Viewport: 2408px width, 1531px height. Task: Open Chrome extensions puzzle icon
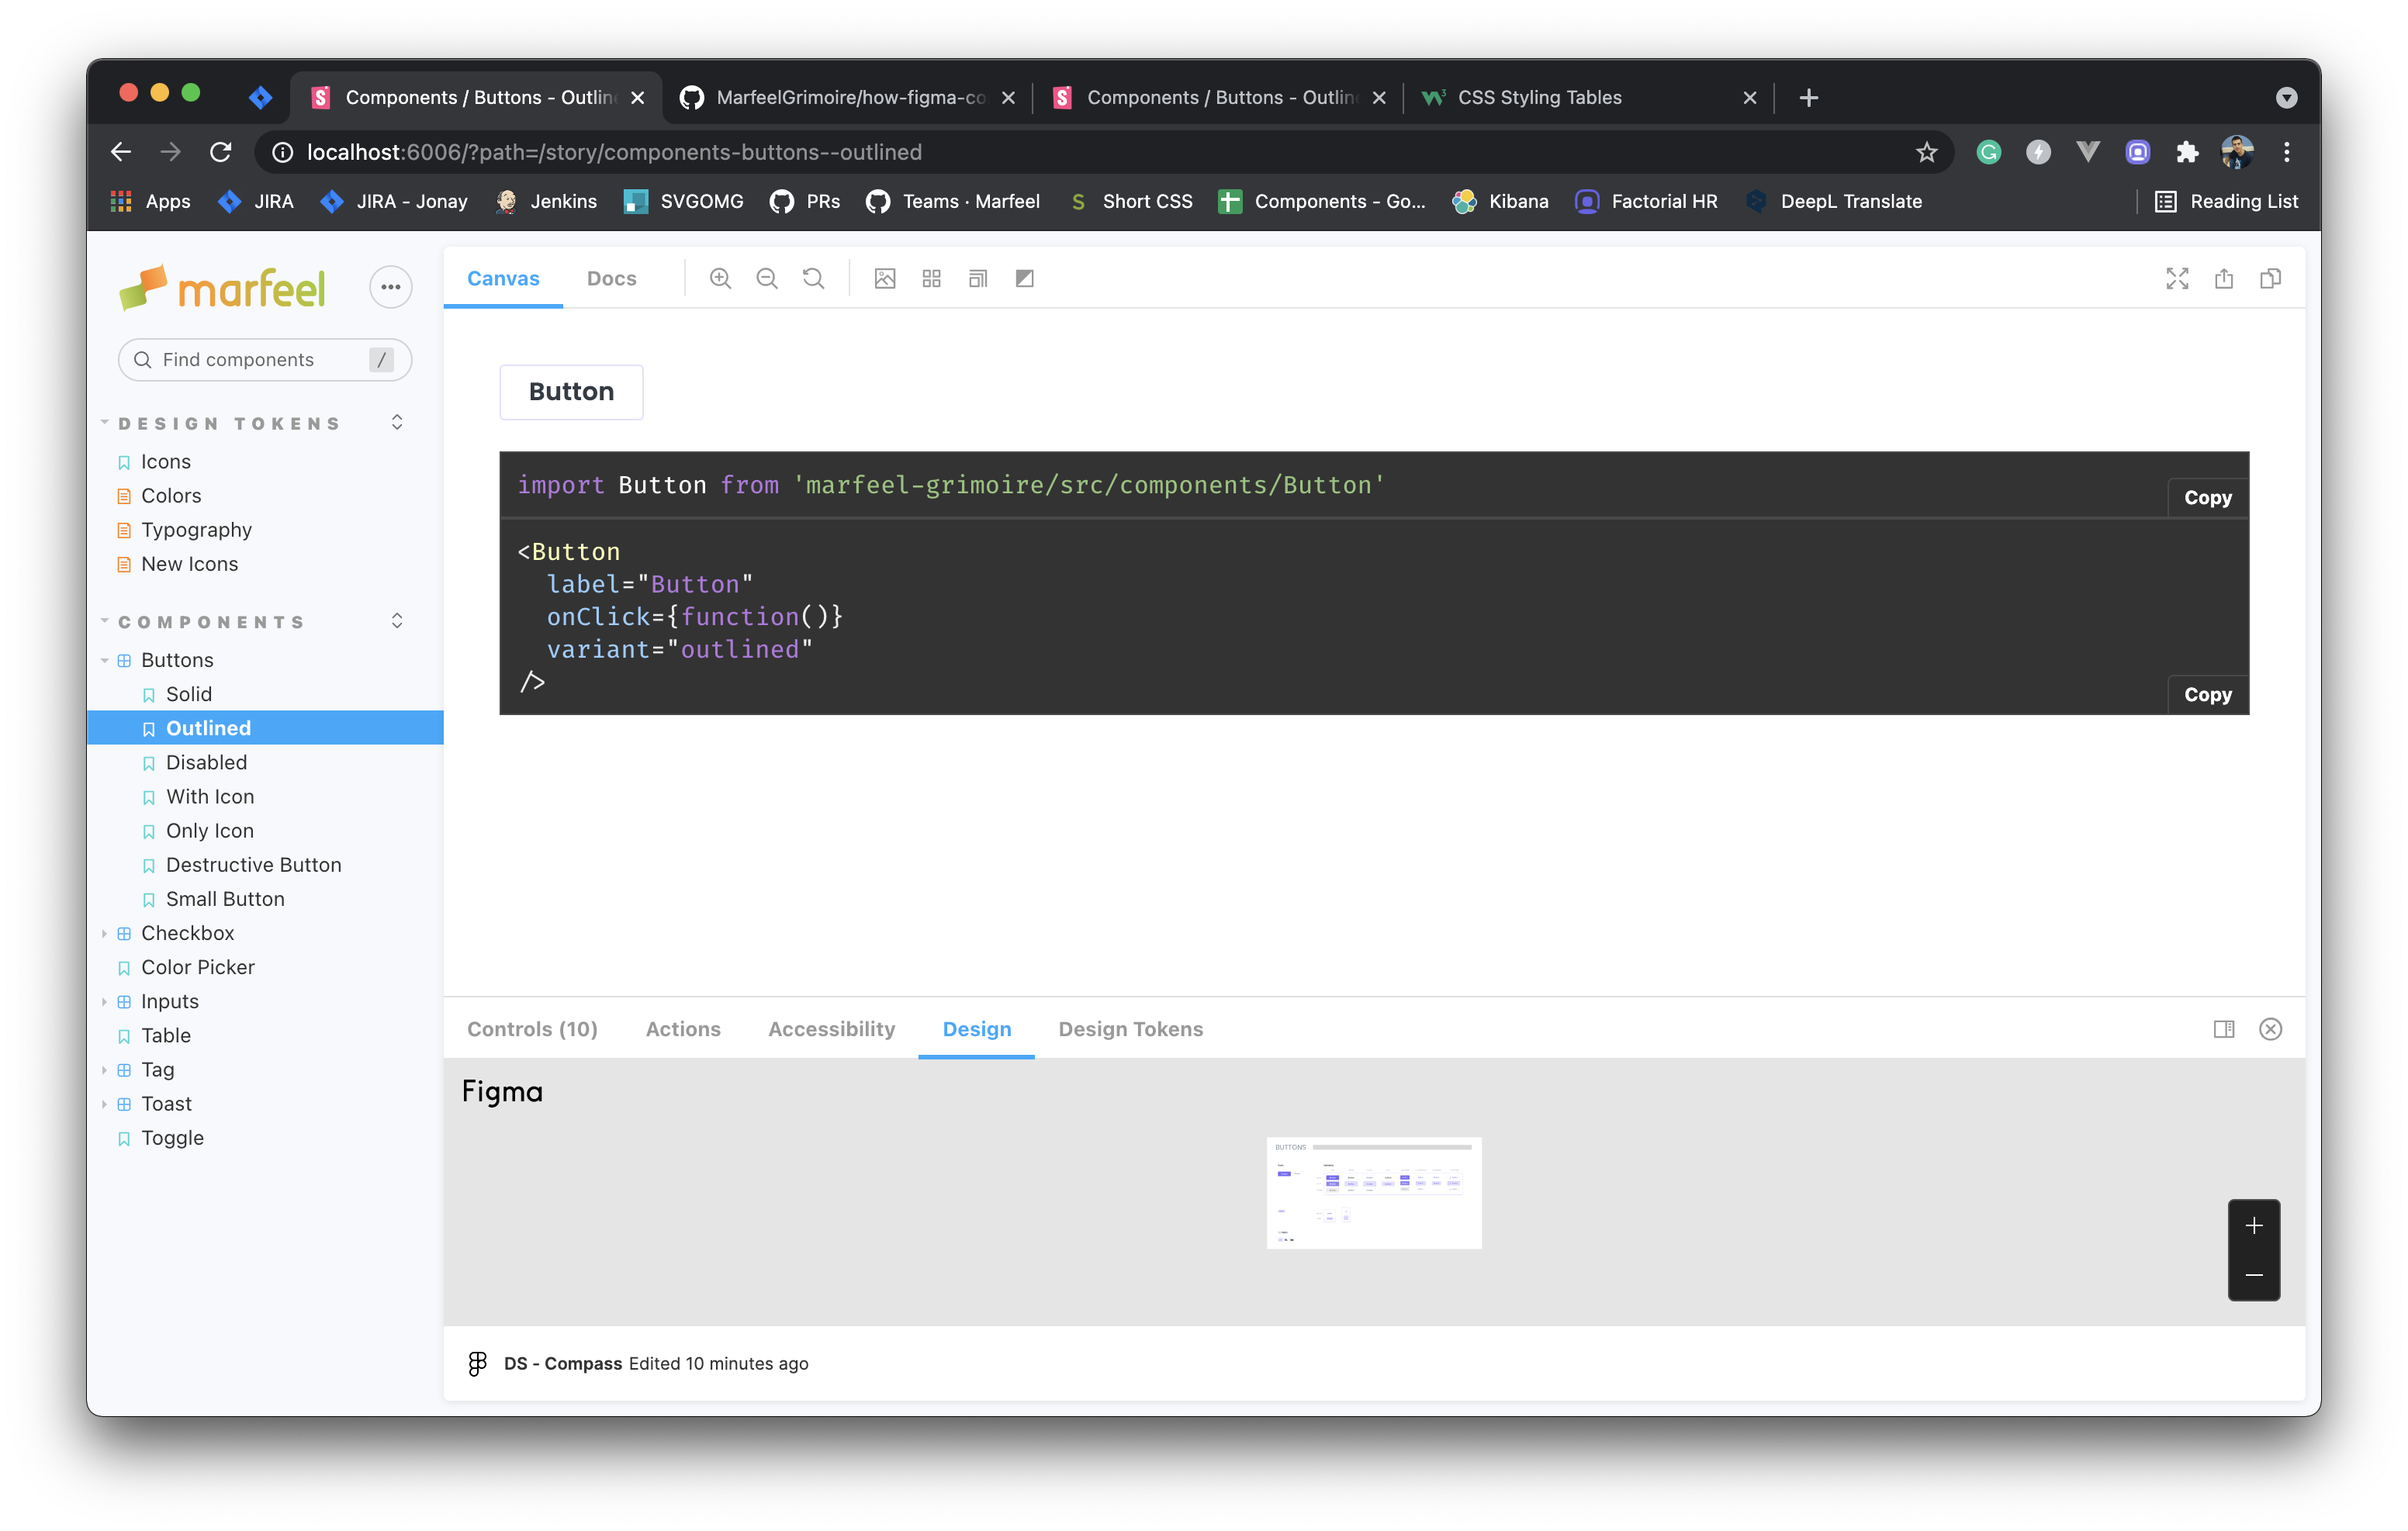coord(2187,152)
